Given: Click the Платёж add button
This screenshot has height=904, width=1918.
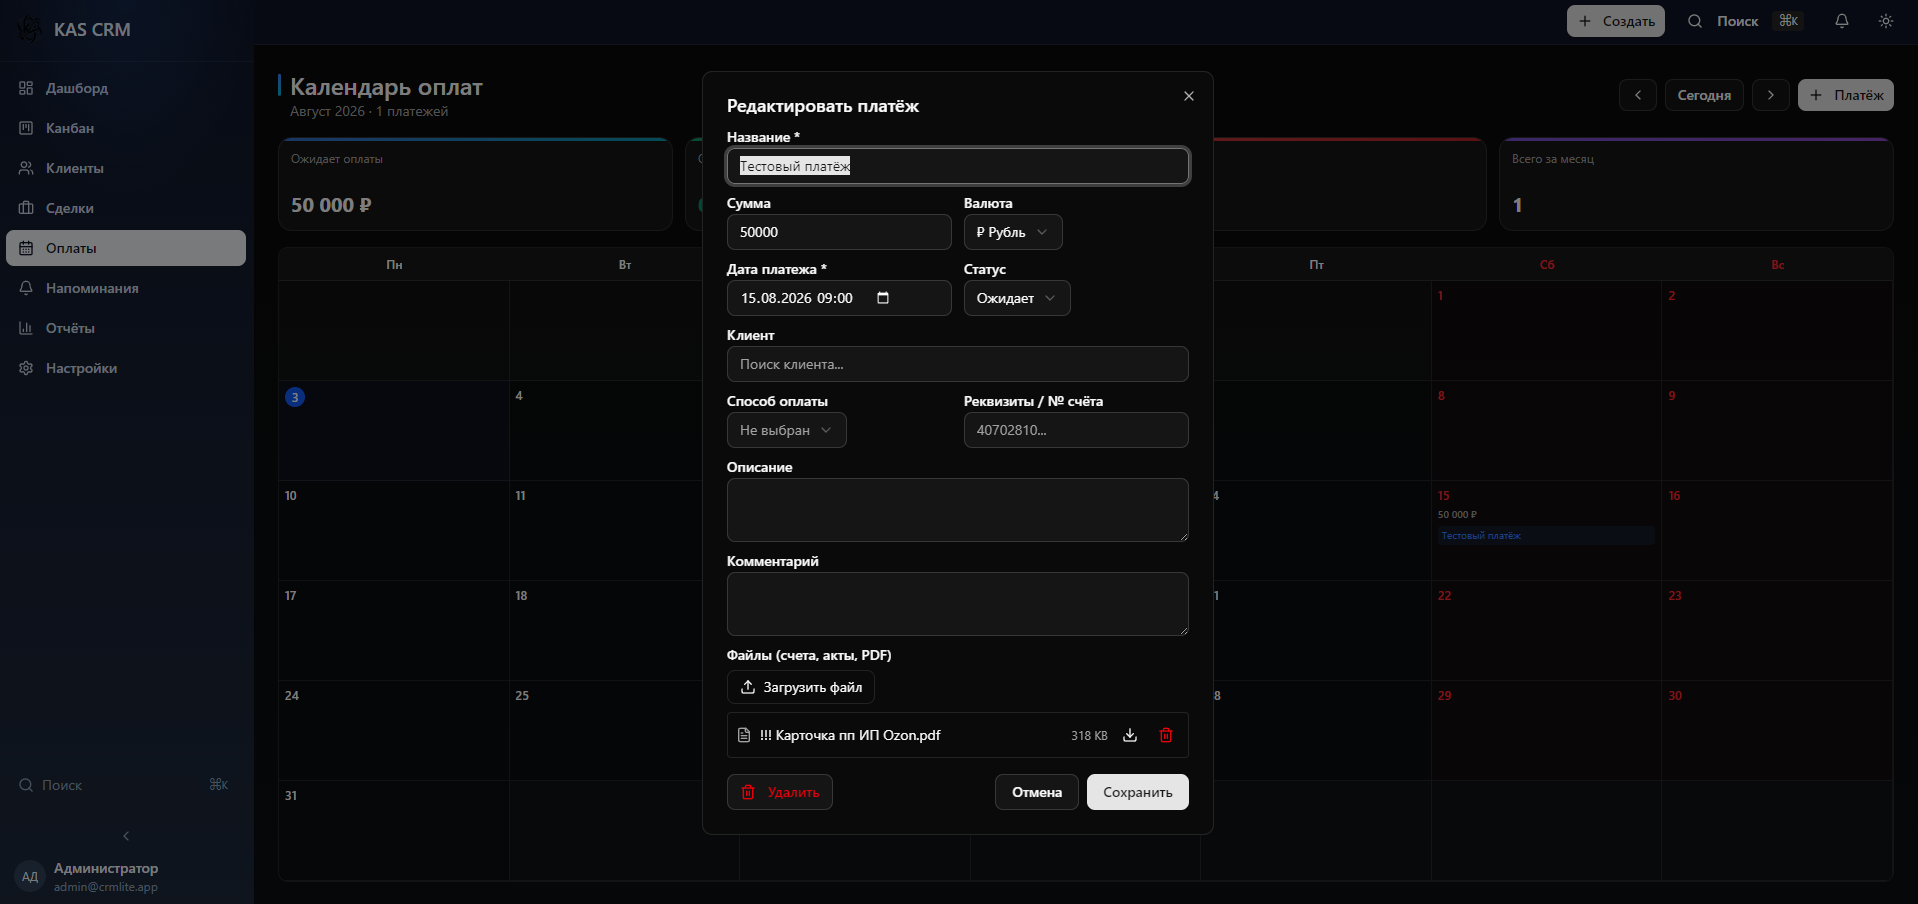Looking at the screenshot, I should tap(1846, 95).
